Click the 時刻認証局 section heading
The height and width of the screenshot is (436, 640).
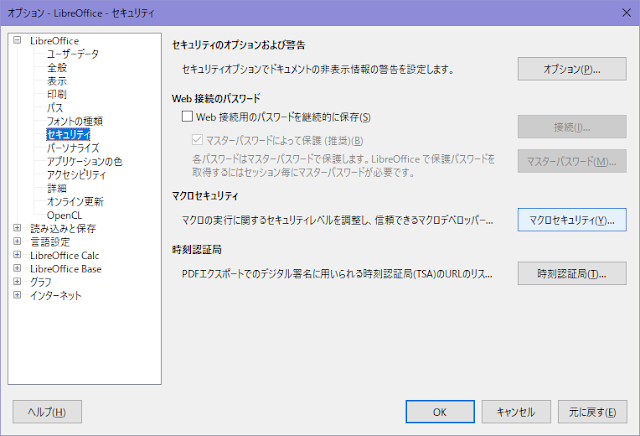[x=197, y=249]
